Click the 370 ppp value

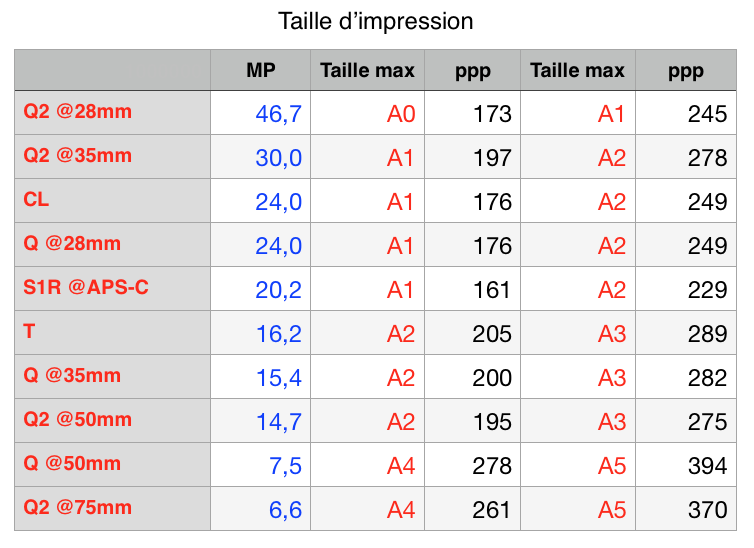point(707,510)
